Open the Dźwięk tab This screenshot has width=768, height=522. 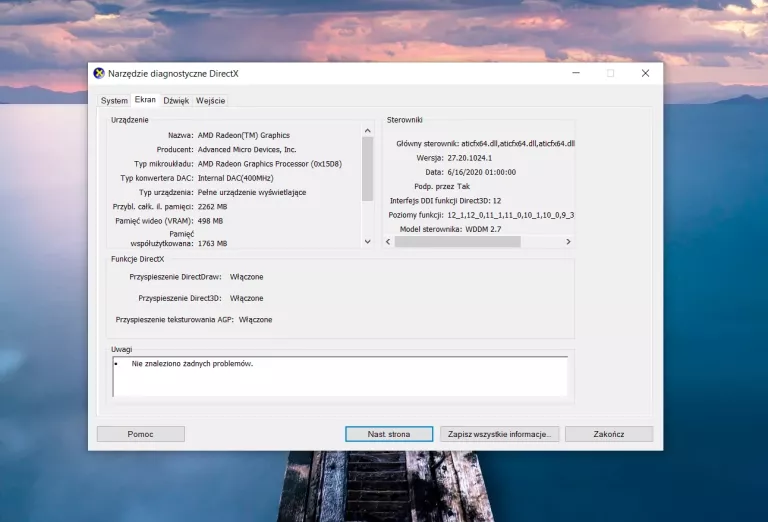pos(176,101)
